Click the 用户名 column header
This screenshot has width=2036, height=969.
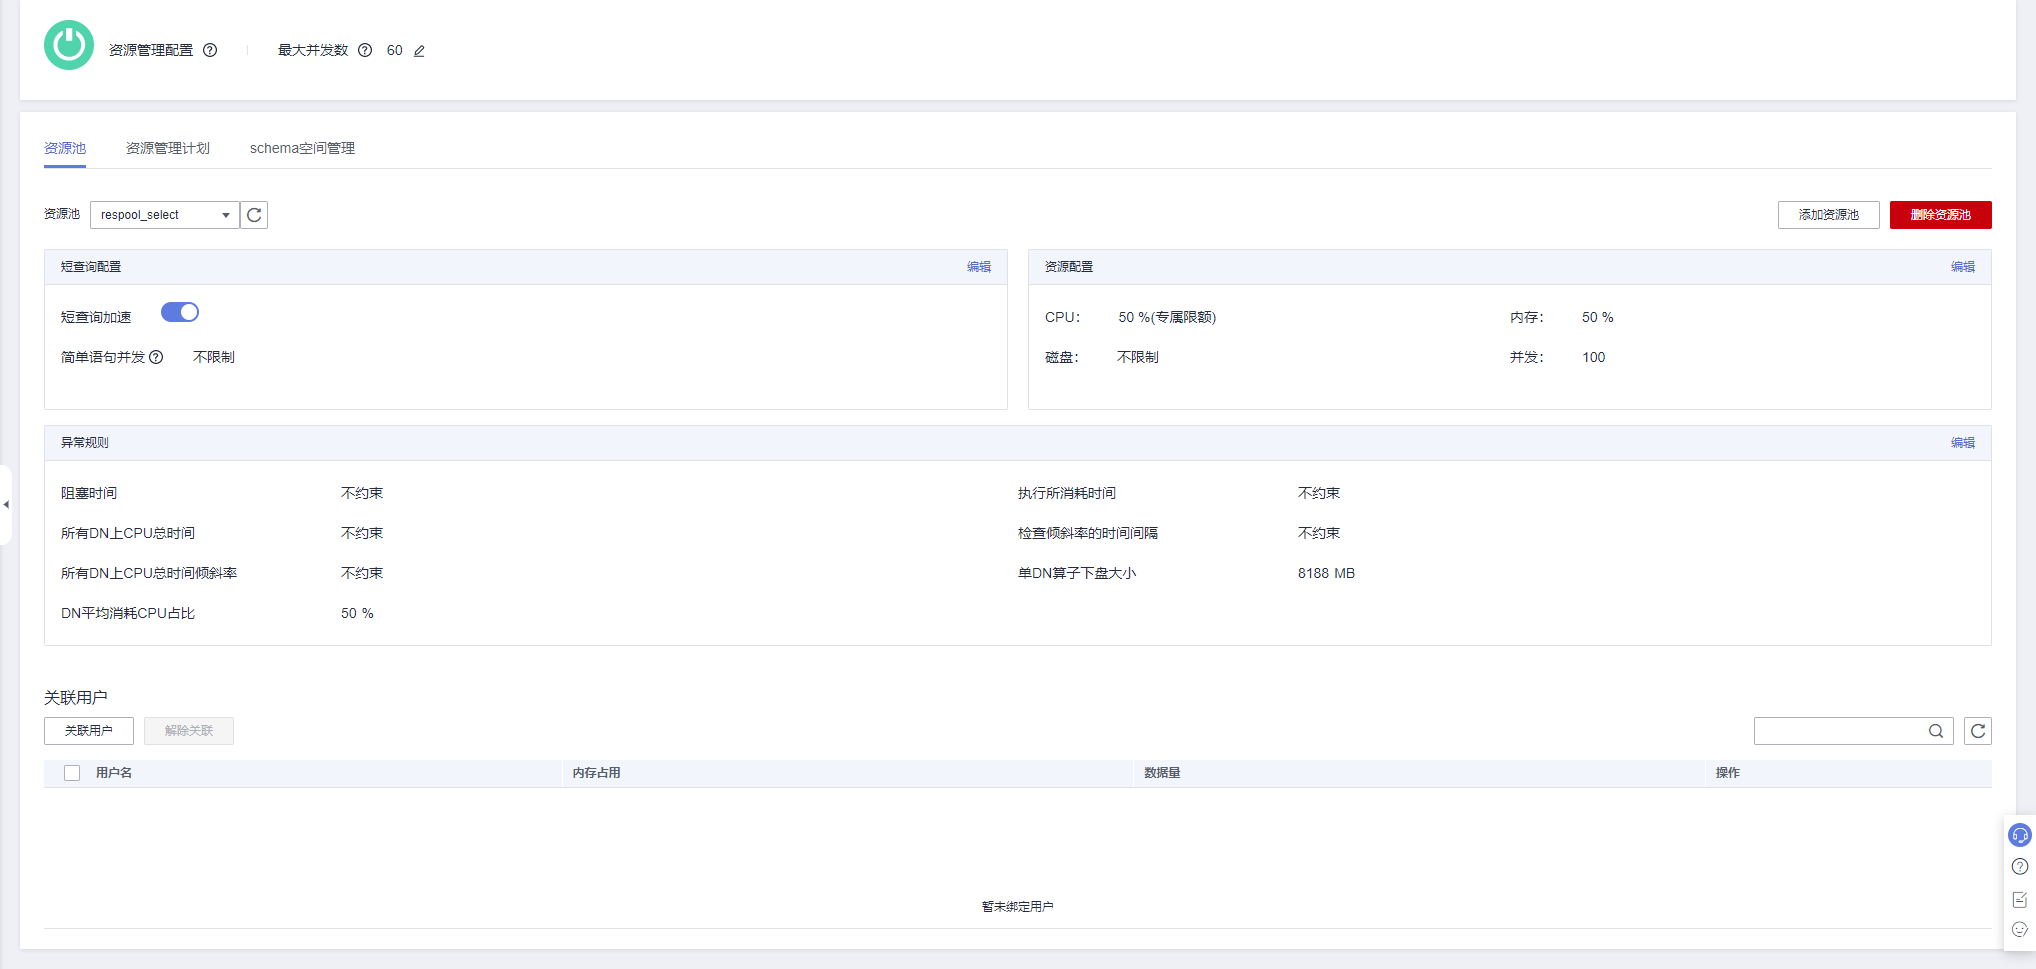click(114, 773)
